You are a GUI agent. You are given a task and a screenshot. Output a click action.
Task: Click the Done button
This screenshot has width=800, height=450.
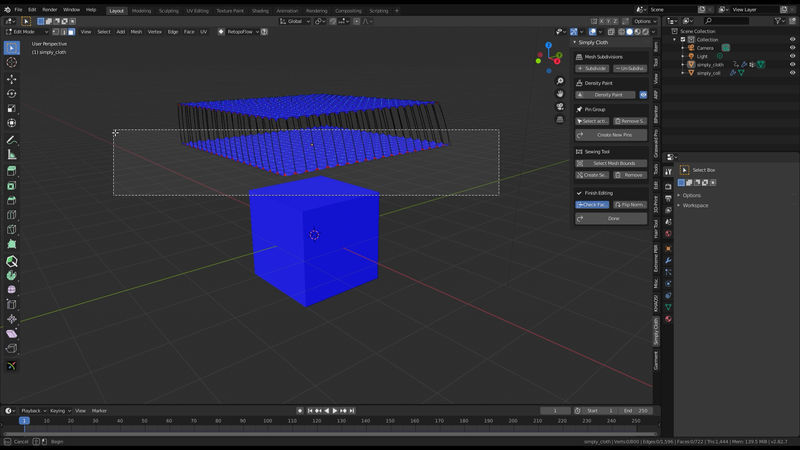(611, 218)
